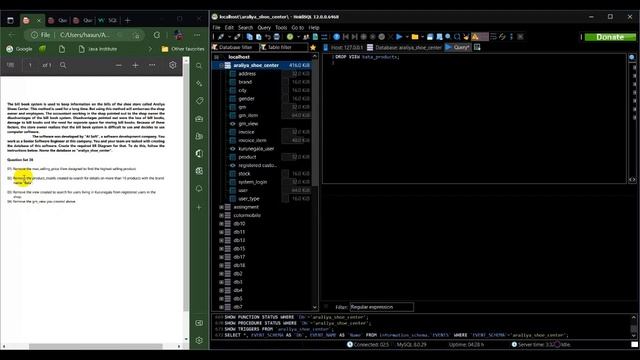The width and height of the screenshot is (640, 360).
Task: Expand the assingment database node
Action: point(222,207)
